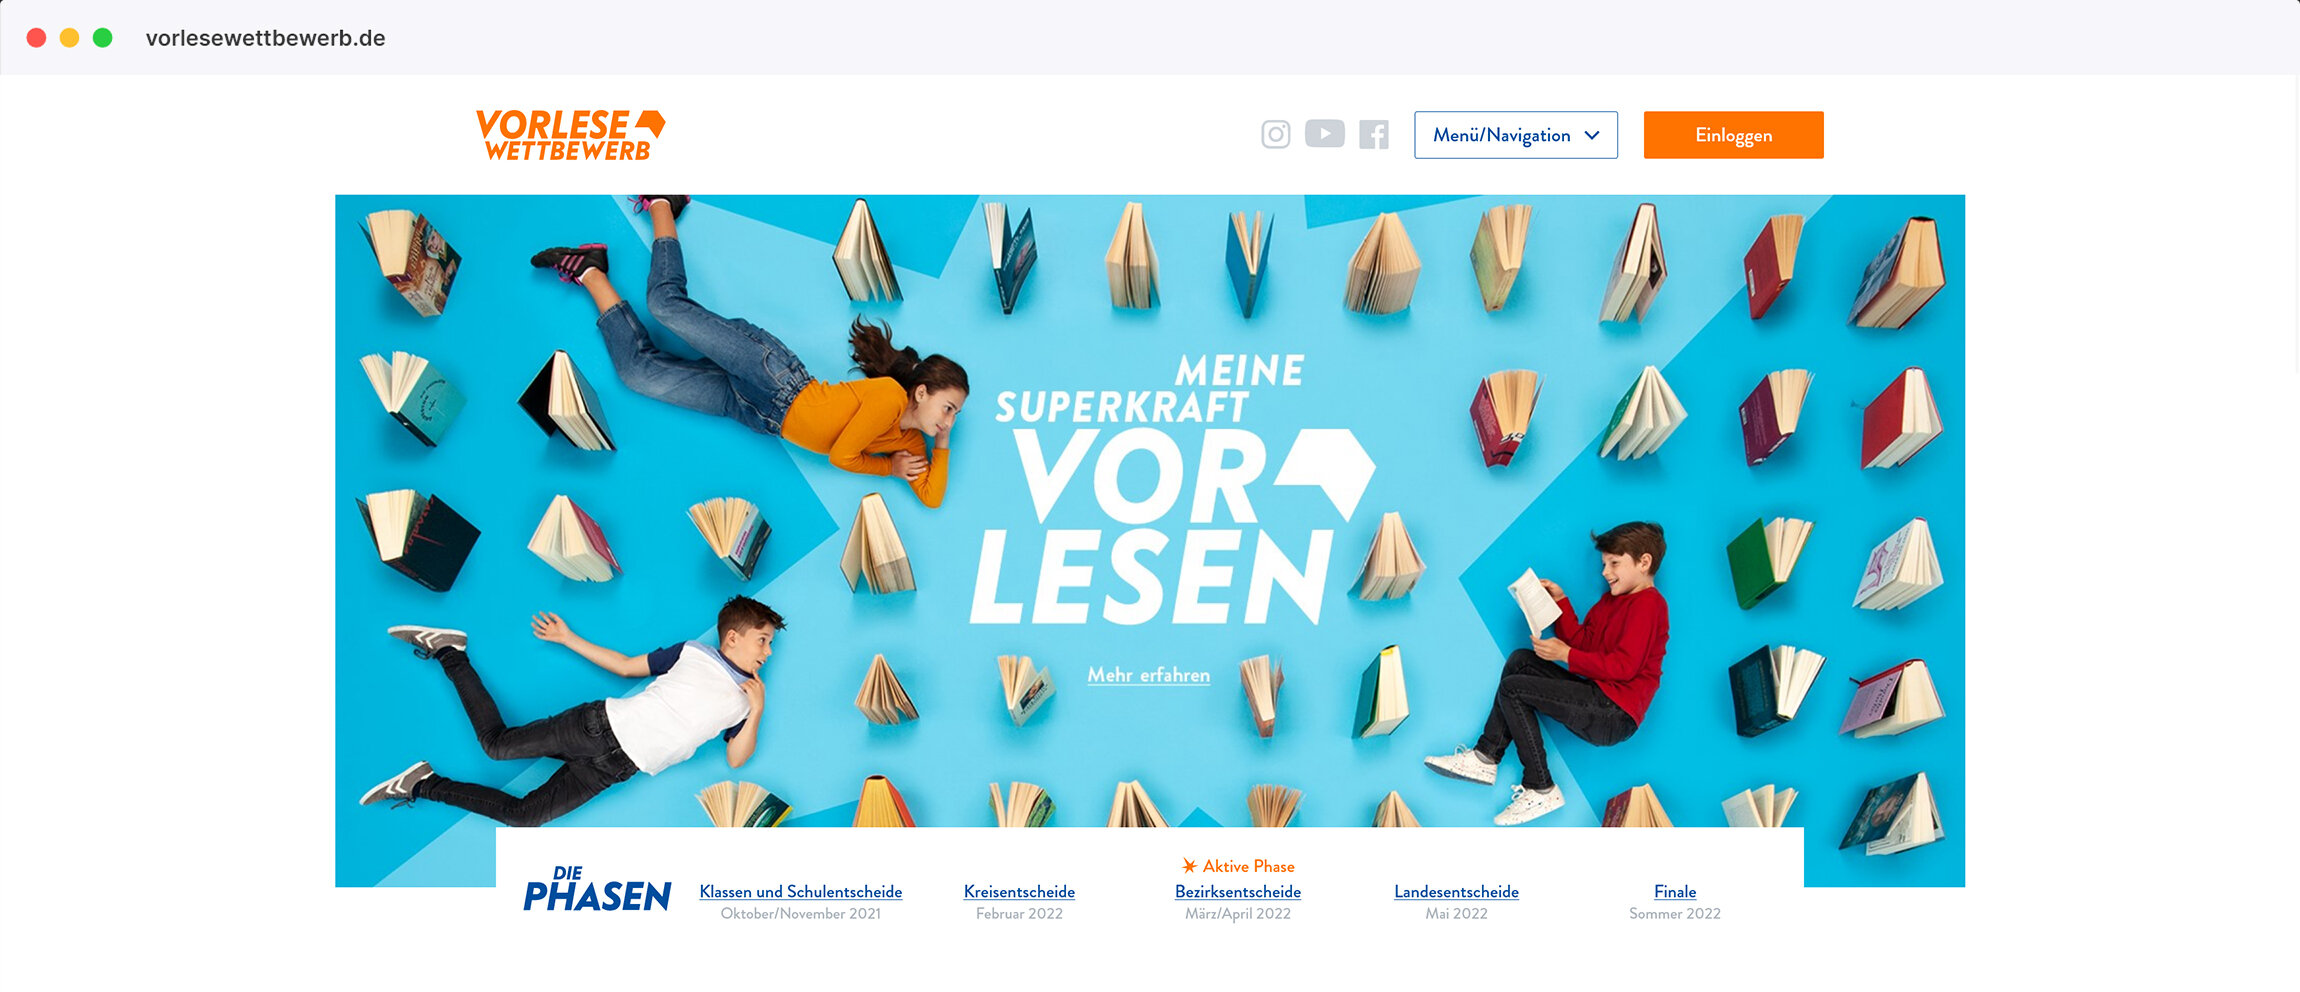This screenshot has height=992, width=2300.
Task: Visit the Facebook page icon
Action: click(x=1374, y=134)
